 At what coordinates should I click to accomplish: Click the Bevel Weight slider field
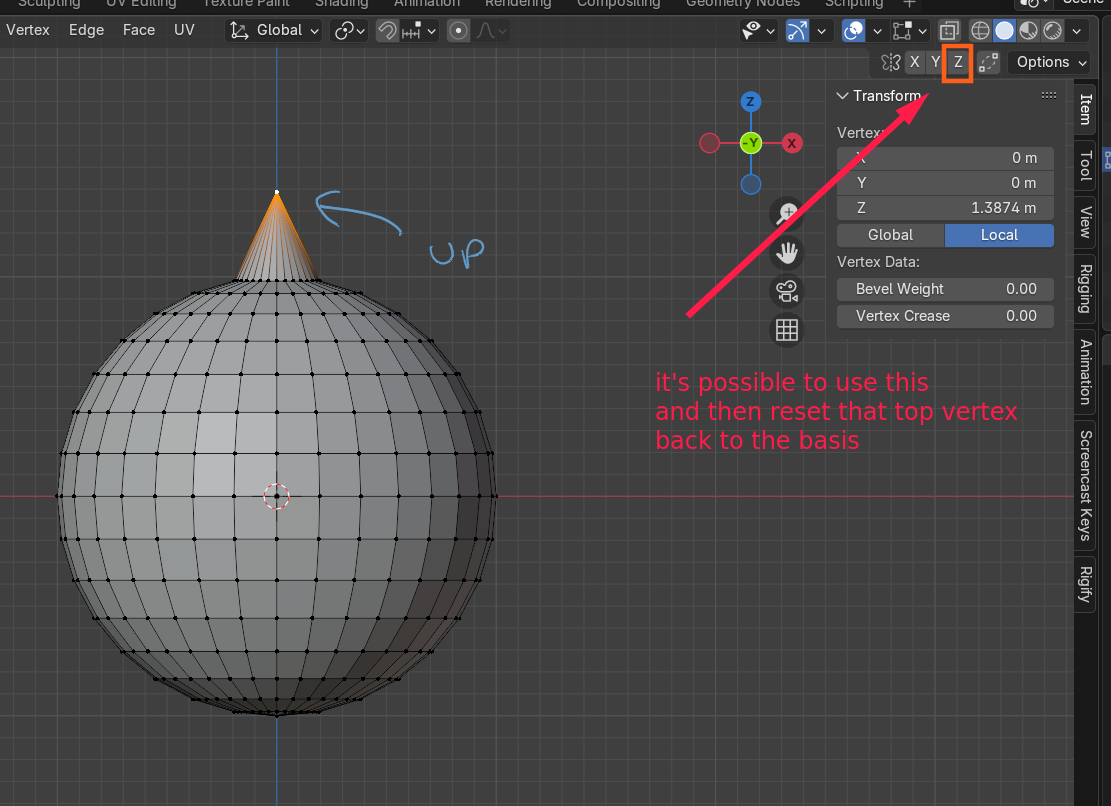click(945, 289)
